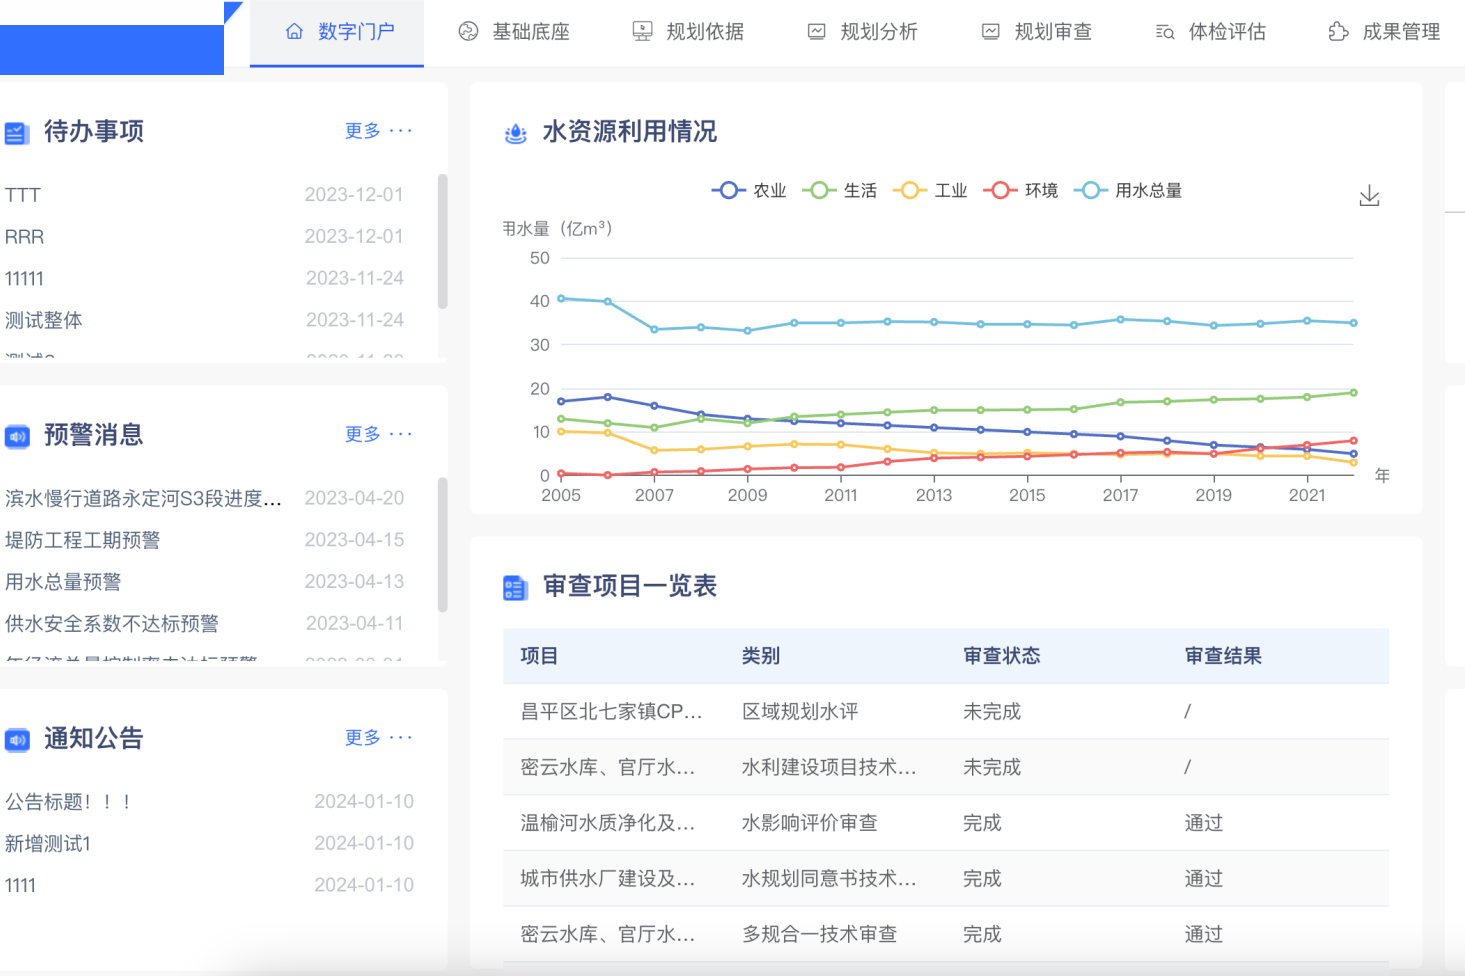Click the 水影响评价审查 category cell

point(810,823)
